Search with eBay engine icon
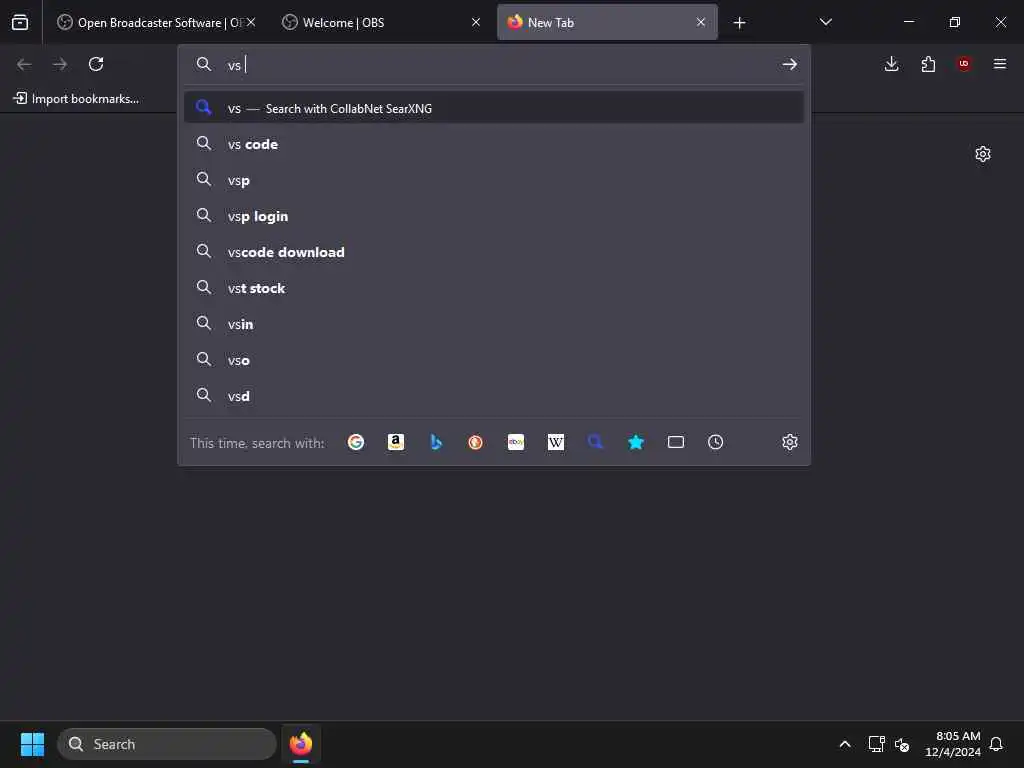This screenshot has width=1024, height=768. 516,442
